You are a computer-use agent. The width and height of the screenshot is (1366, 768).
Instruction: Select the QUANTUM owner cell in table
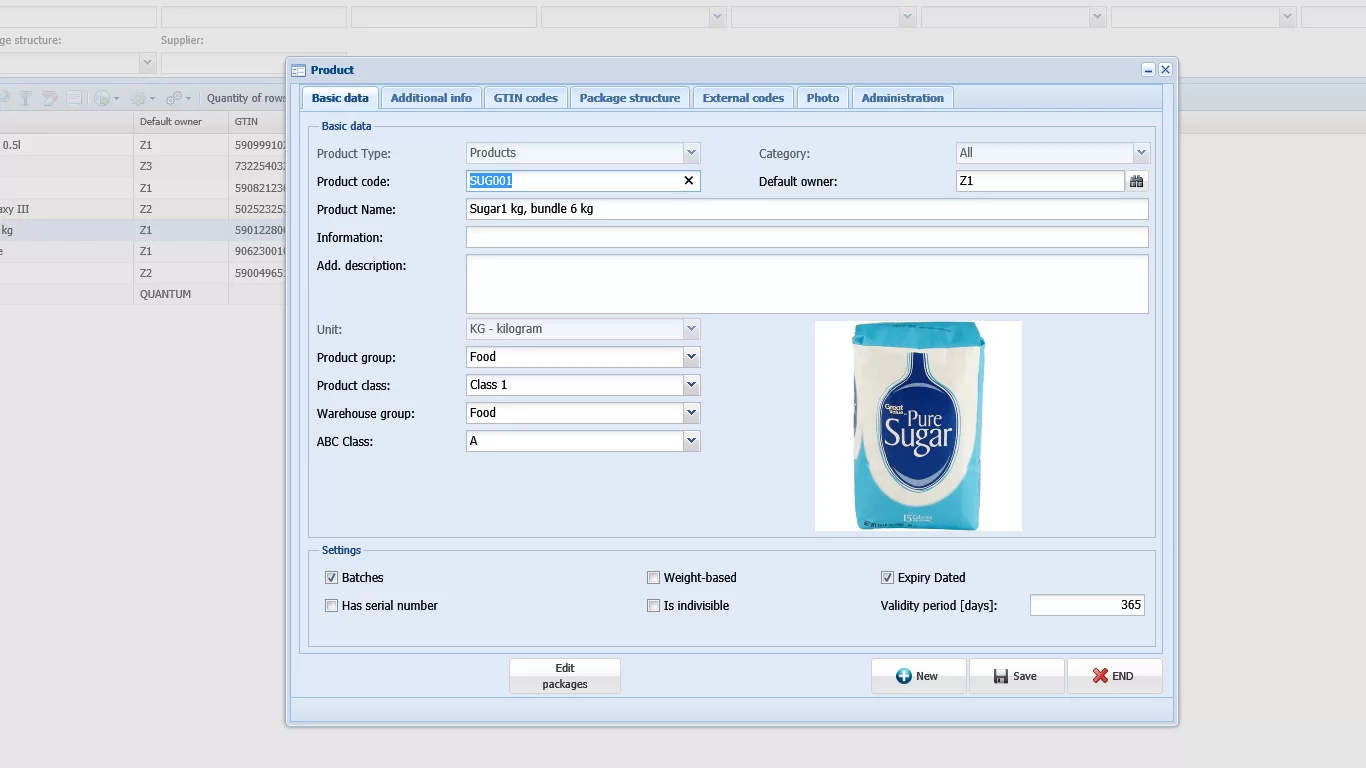point(181,294)
